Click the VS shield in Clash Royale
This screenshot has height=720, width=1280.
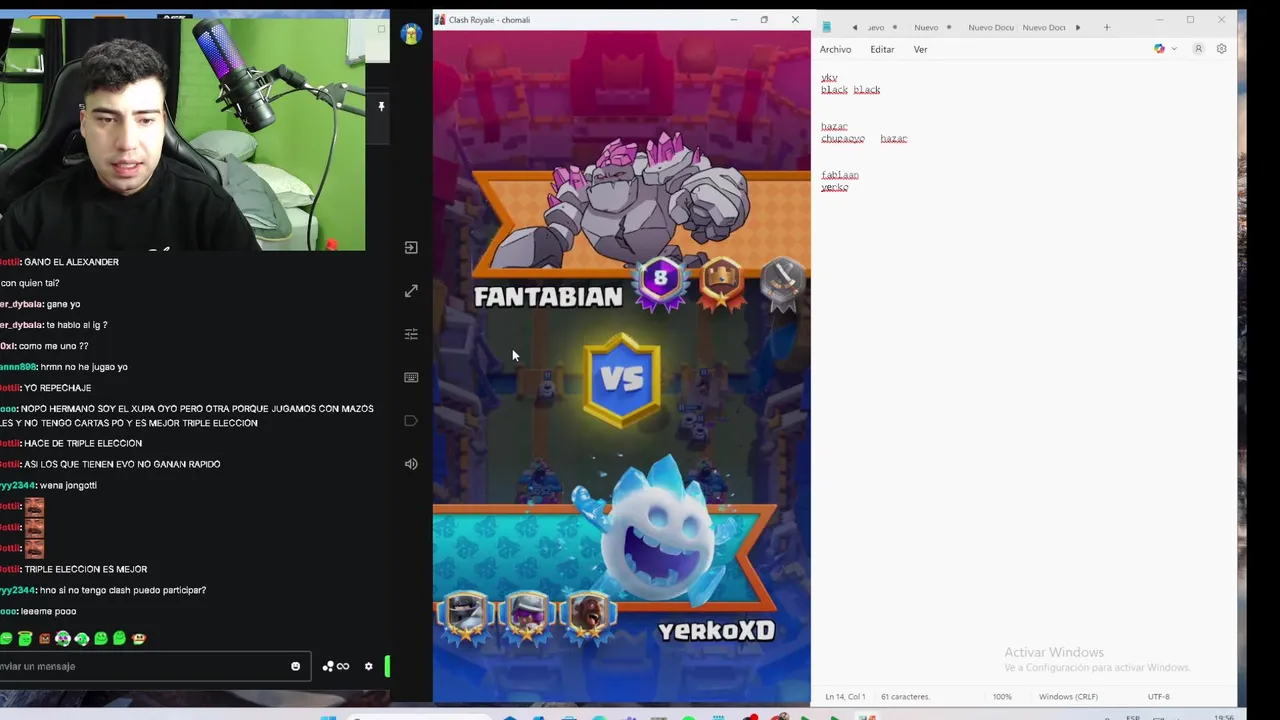[622, 380]
